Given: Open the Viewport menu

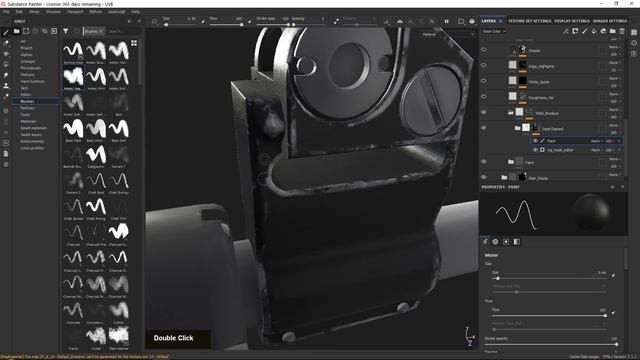Looking at the screenshot, I should click(75, 12).
